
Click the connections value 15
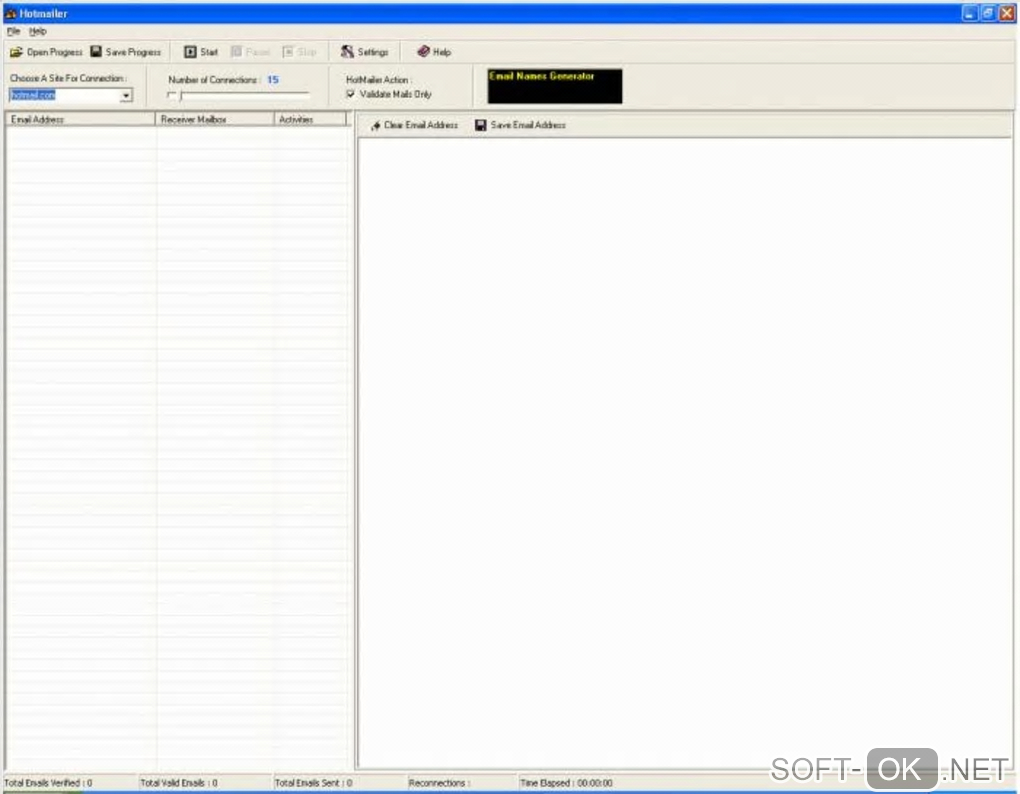273,79
